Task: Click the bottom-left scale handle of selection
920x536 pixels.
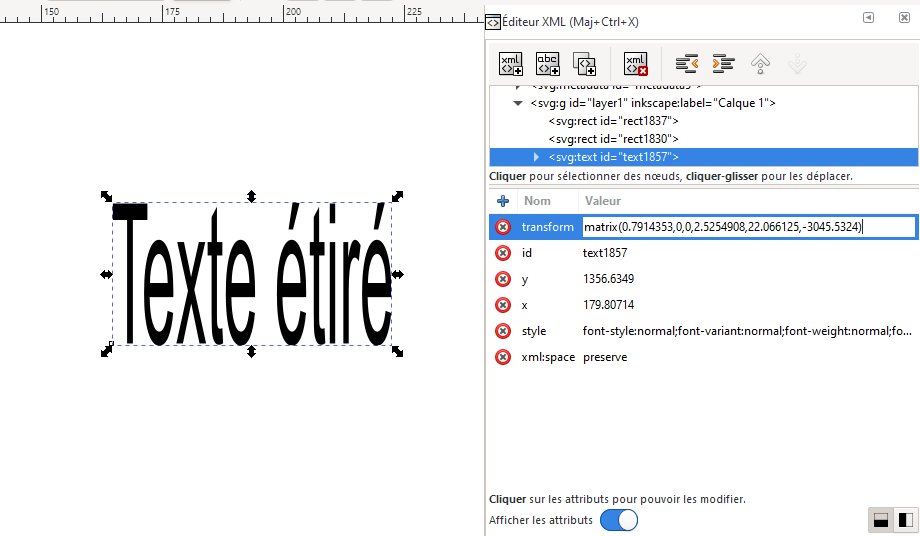Action: pos(106,351)
